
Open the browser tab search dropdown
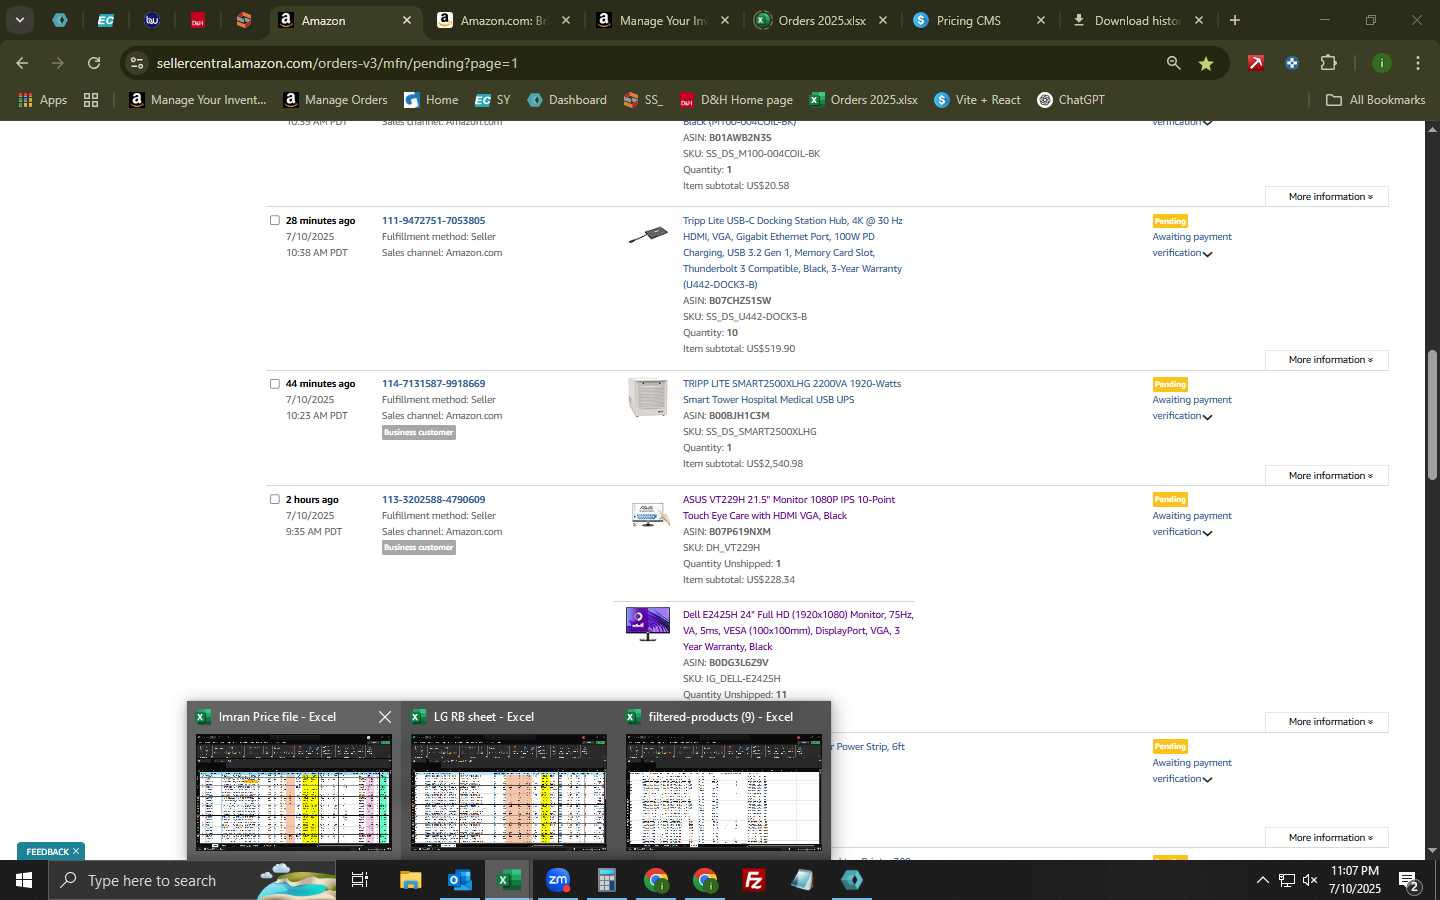(x=19, y=20)
